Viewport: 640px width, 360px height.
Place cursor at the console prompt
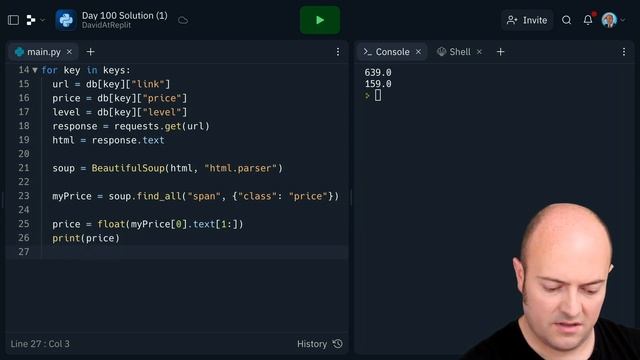click(x=378, y=96)
